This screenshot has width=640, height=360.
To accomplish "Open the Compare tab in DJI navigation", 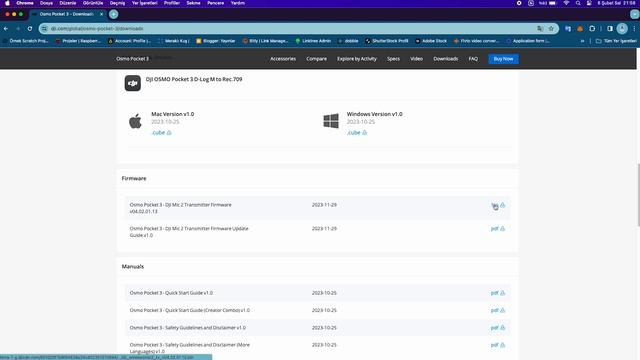I will point(316,59).
